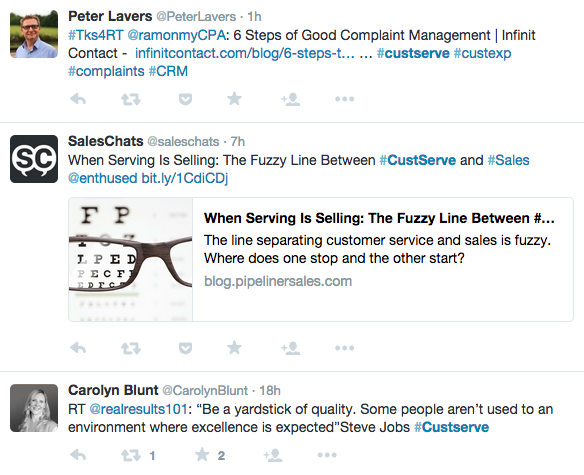Open the infinitcontact.com blog link

(245, 53)
